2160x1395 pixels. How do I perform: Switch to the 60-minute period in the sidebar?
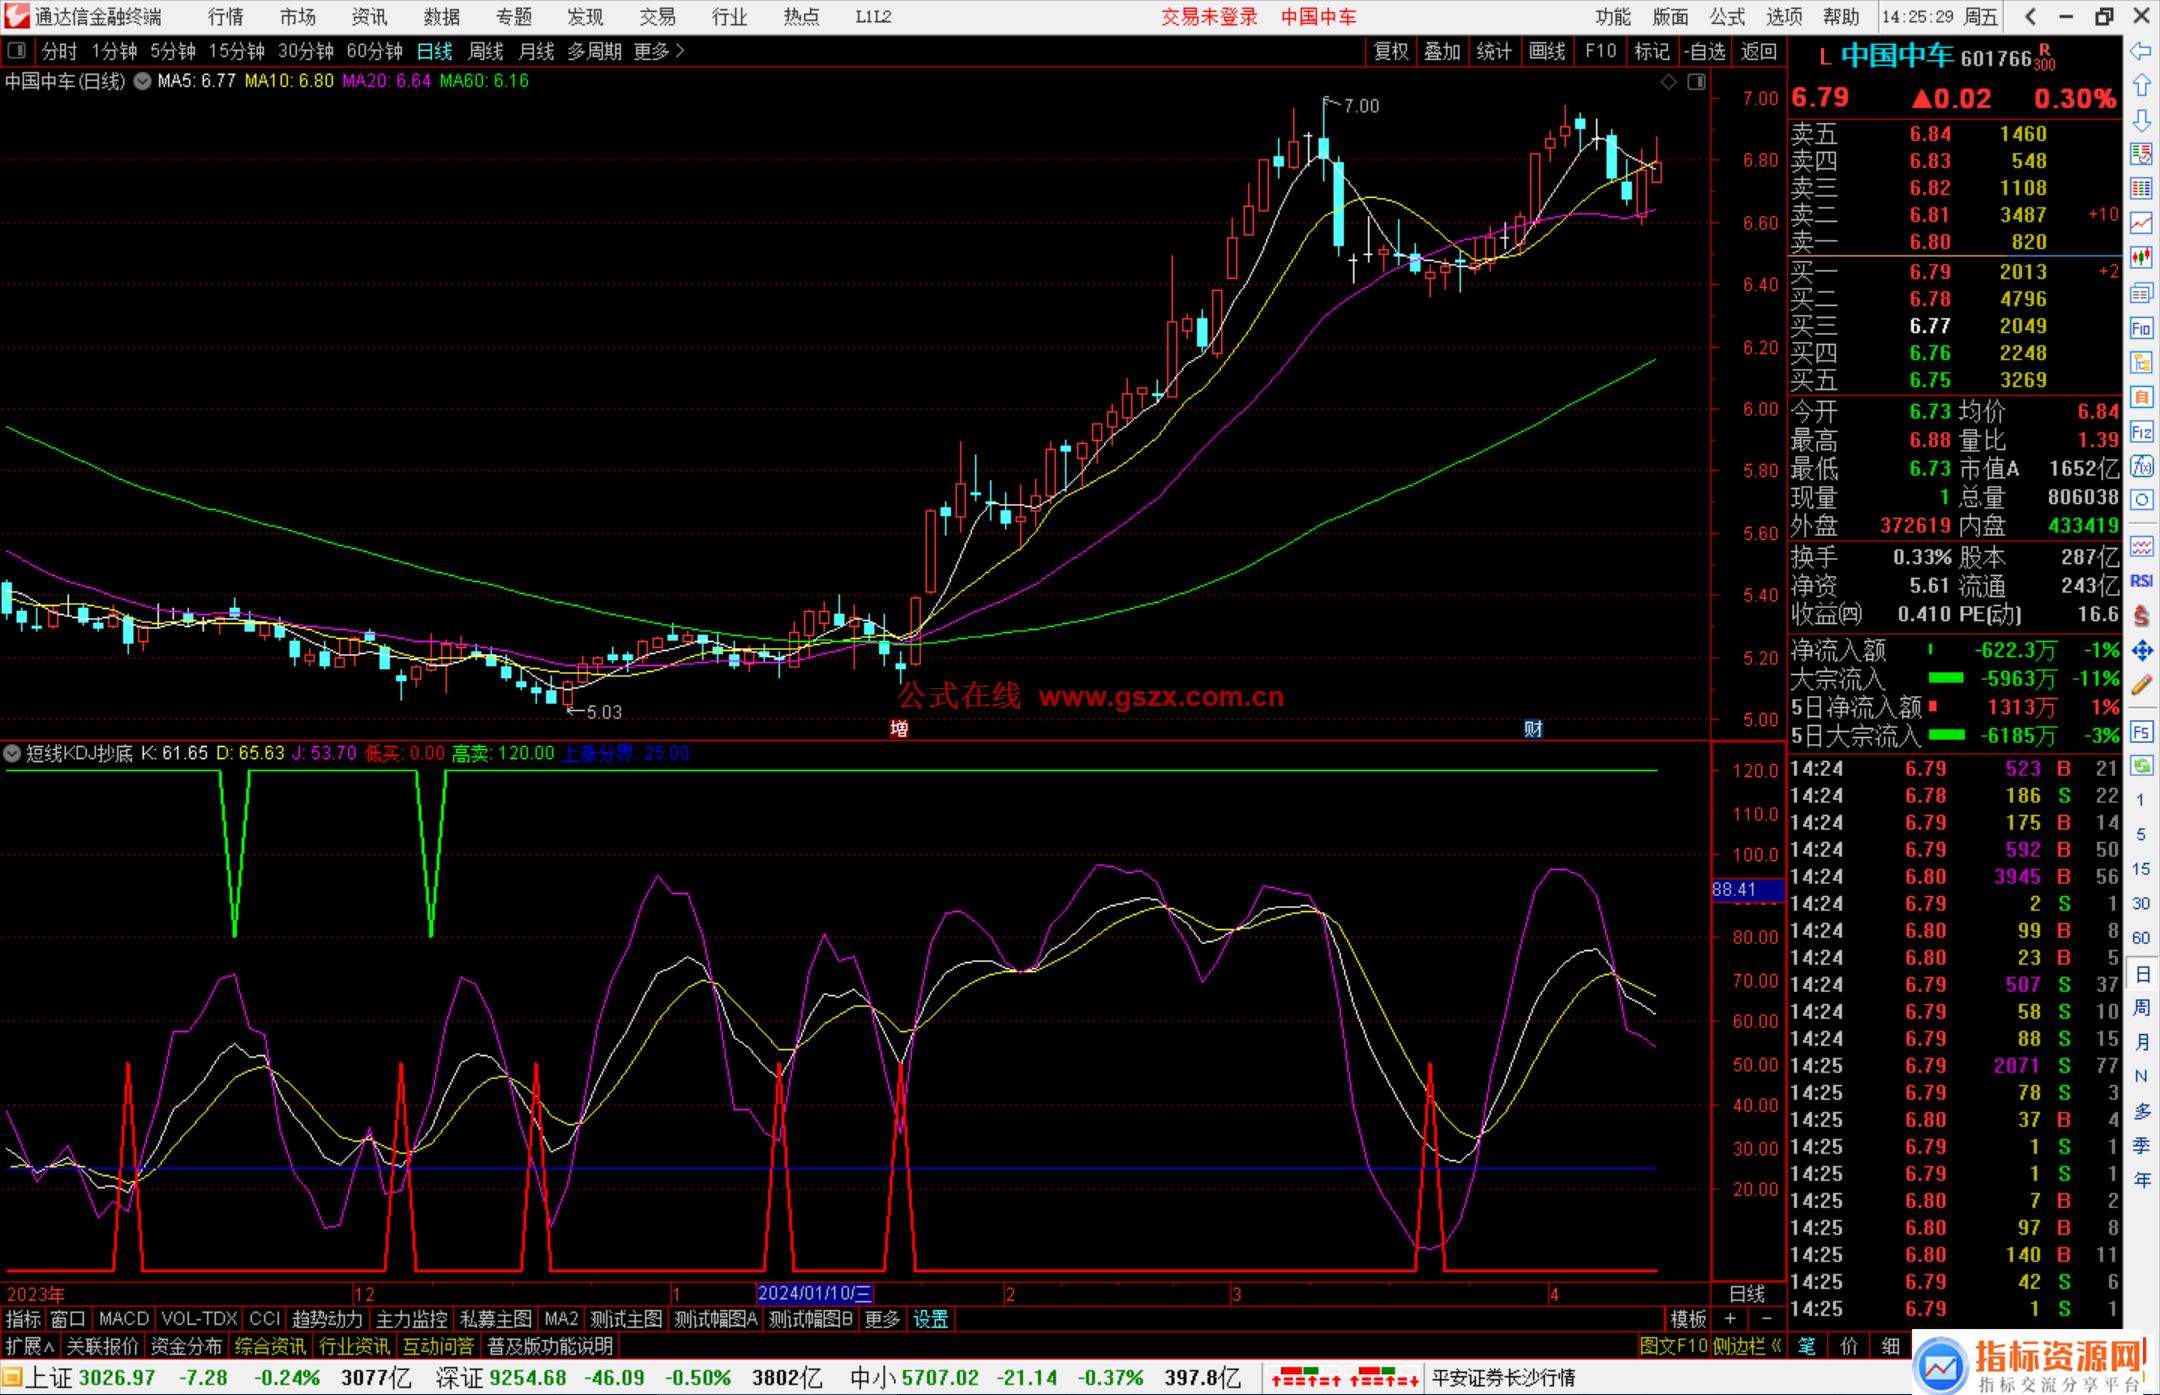pyautogui.click(x=2140, y=938)
